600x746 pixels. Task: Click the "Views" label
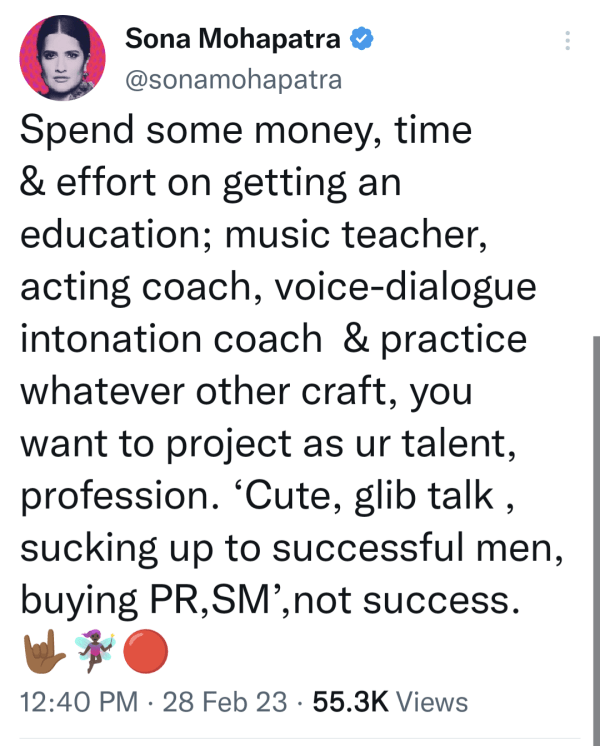[x=432, y=702]
